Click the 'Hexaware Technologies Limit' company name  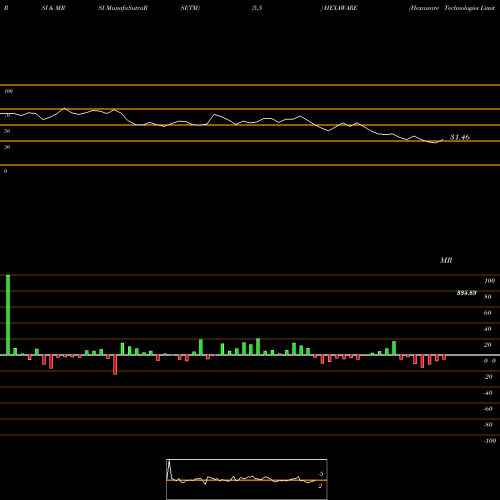pyautogui.click(x=452, y=8)
